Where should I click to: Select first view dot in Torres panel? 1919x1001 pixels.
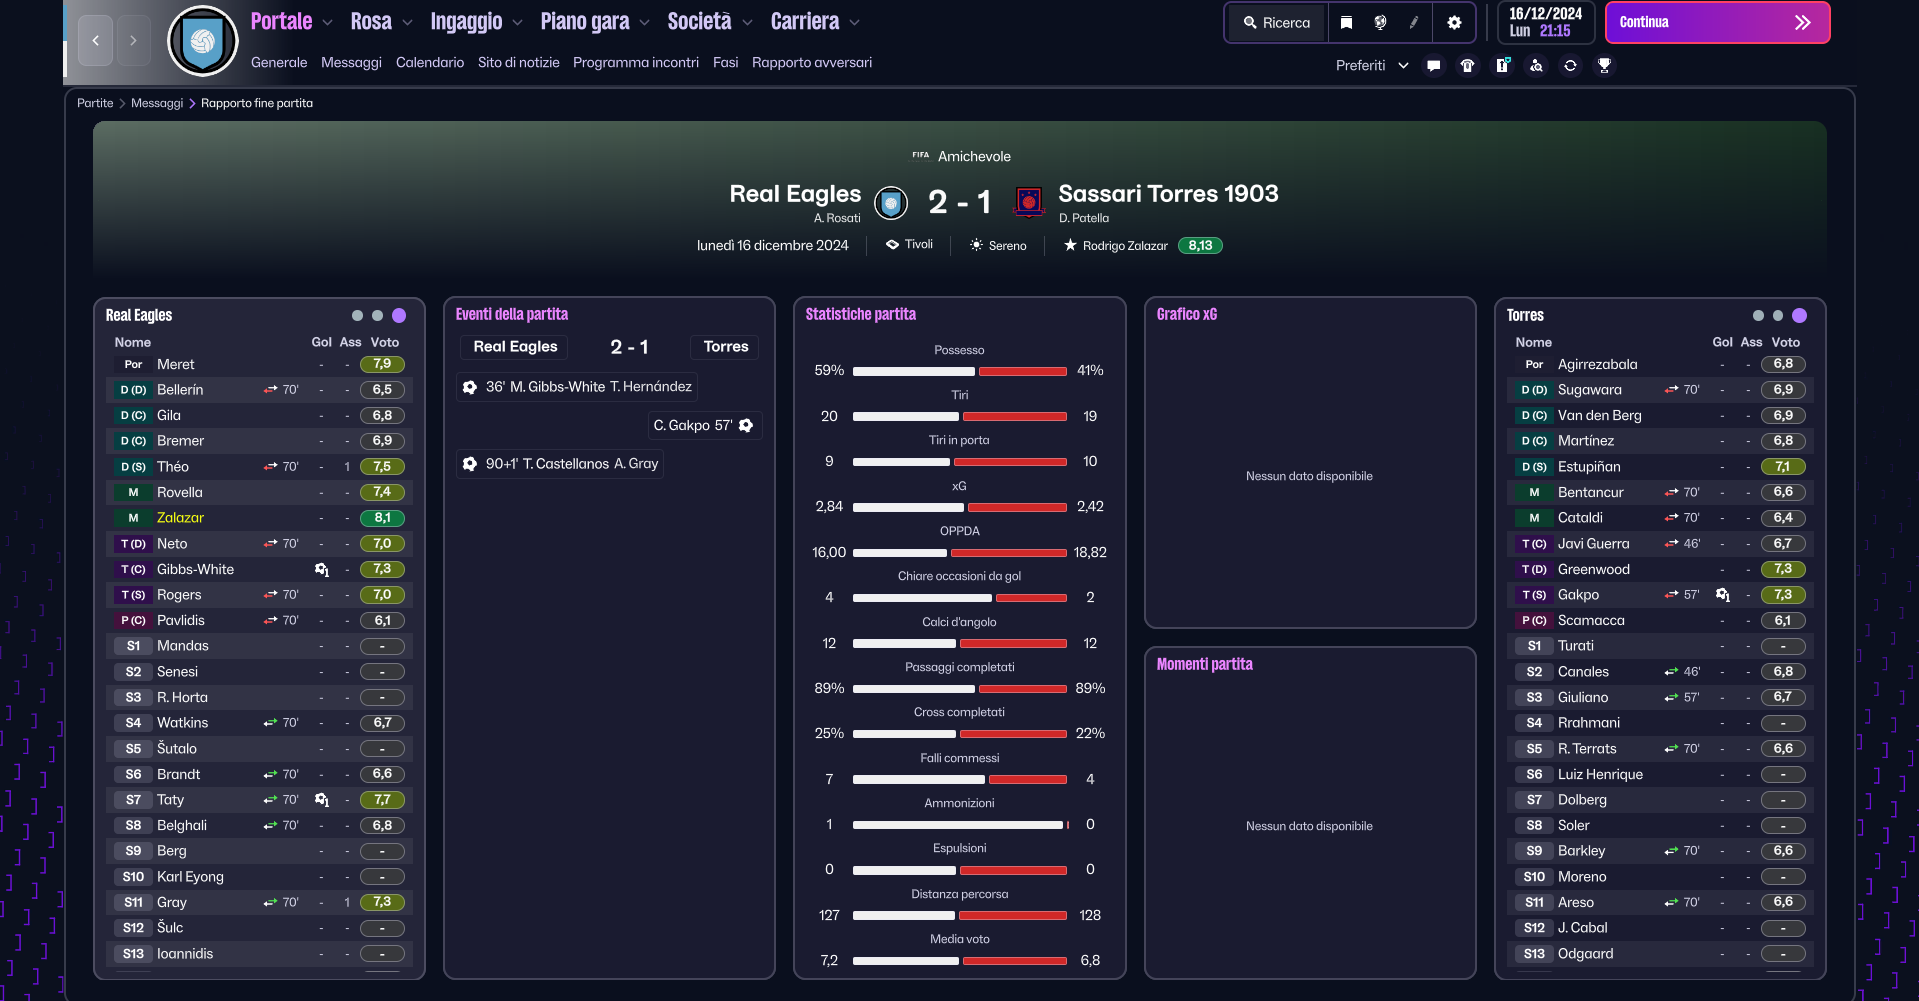tap(1758, 315)
